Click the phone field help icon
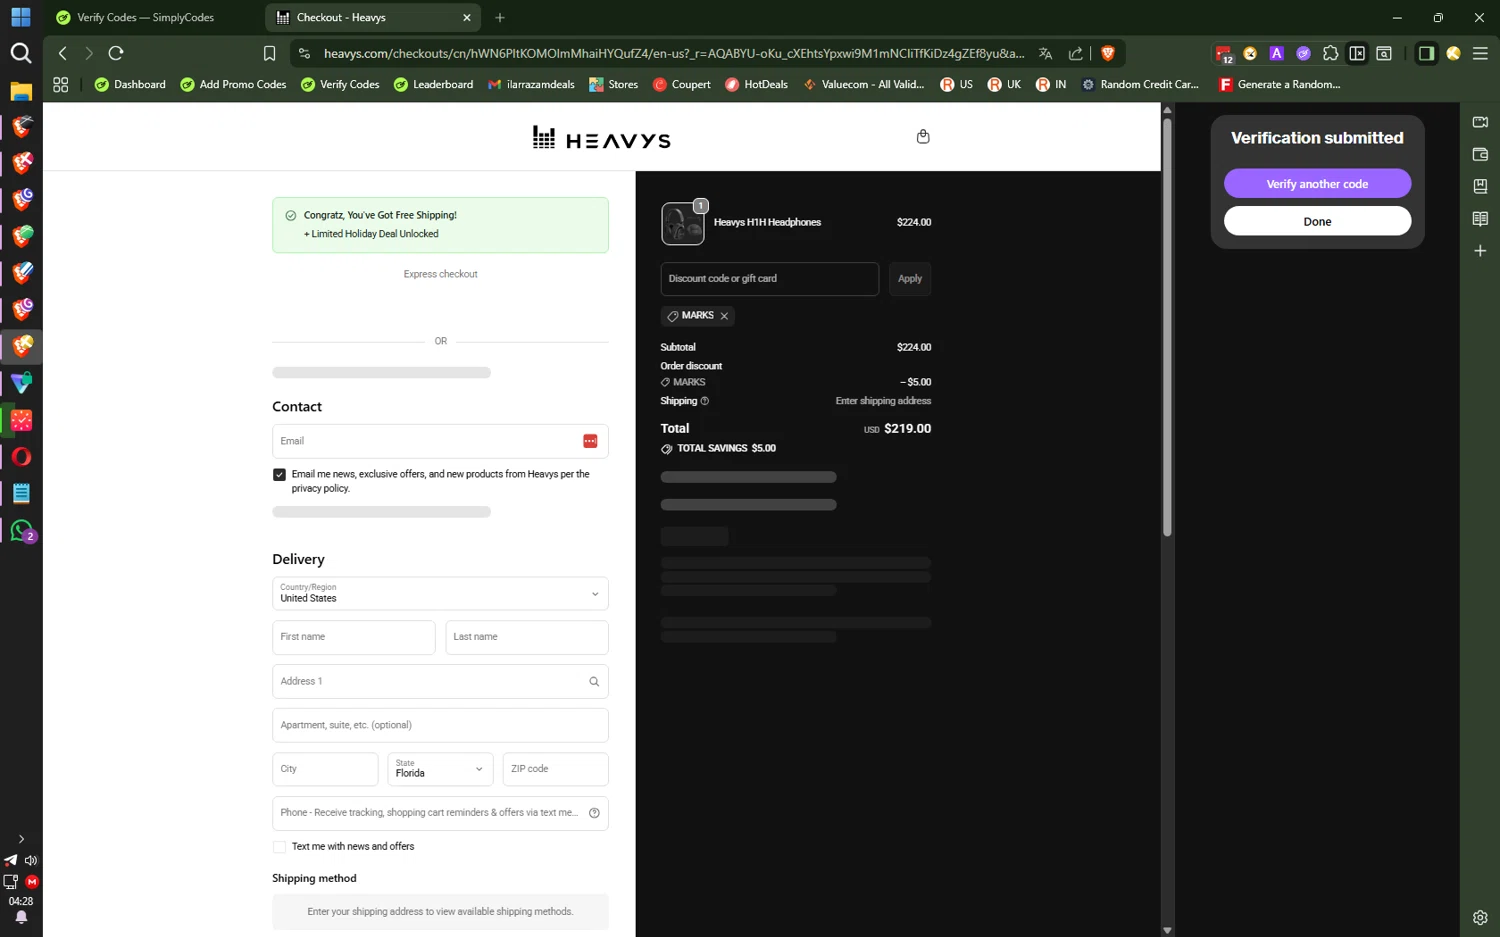Screen dimensions: 1500x937 point(594,813)
